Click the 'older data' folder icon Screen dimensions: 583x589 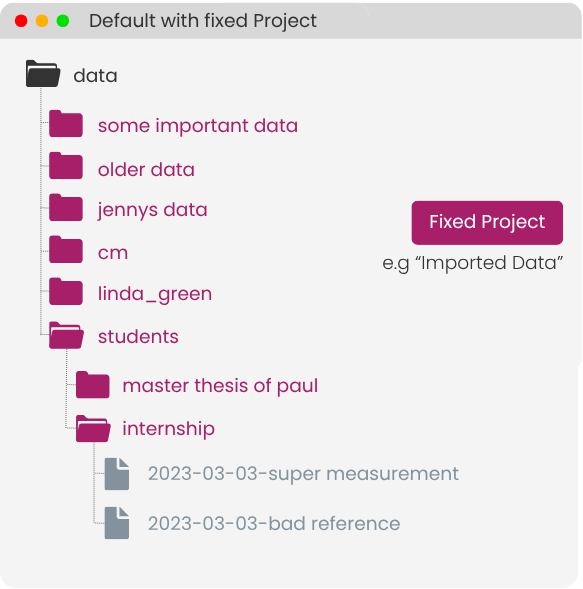coord(66,166)
